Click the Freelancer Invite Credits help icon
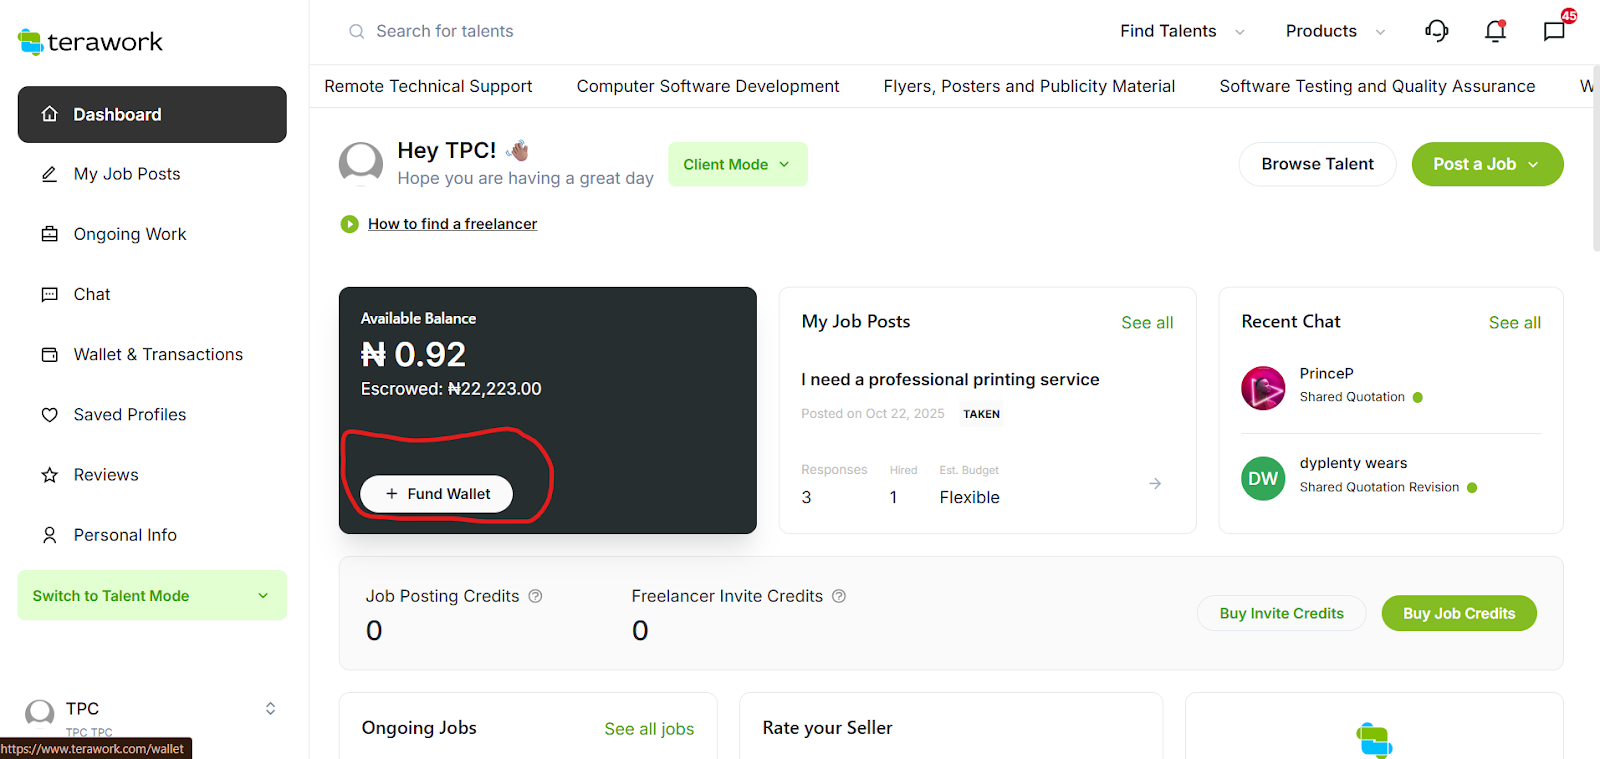1600x759 pixels. [839, 596]
